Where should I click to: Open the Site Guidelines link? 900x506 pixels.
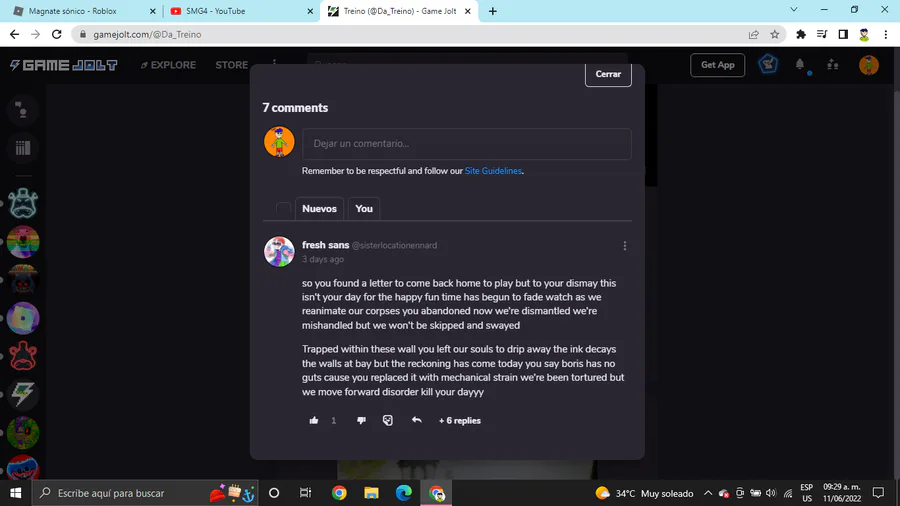(x=493, y=171)
